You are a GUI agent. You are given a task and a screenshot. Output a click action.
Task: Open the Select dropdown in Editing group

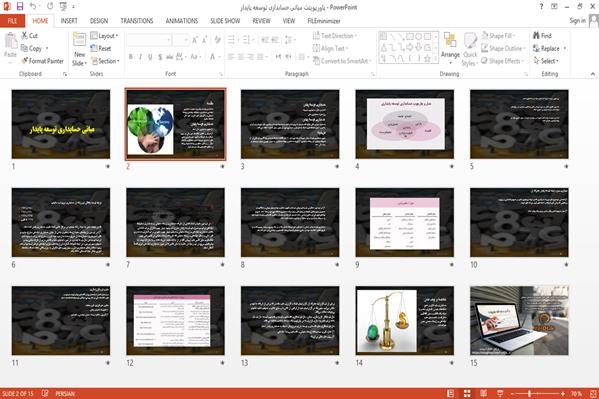tap(546, 61)
